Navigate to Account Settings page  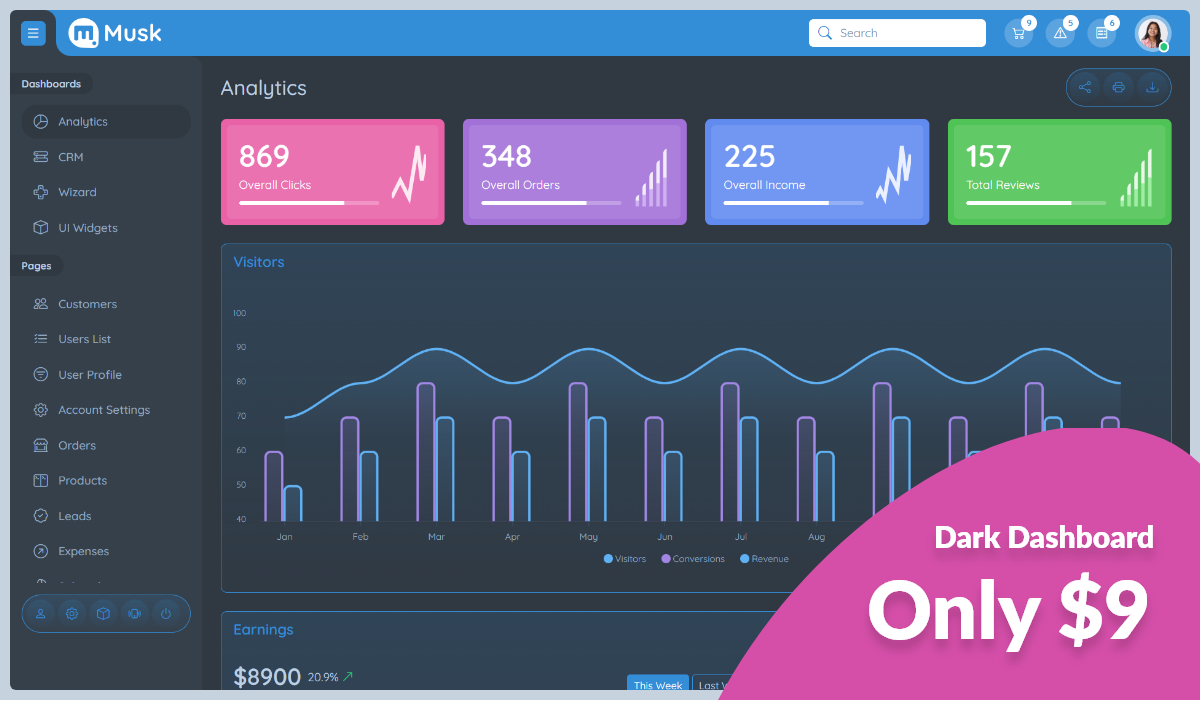(103, 409)
